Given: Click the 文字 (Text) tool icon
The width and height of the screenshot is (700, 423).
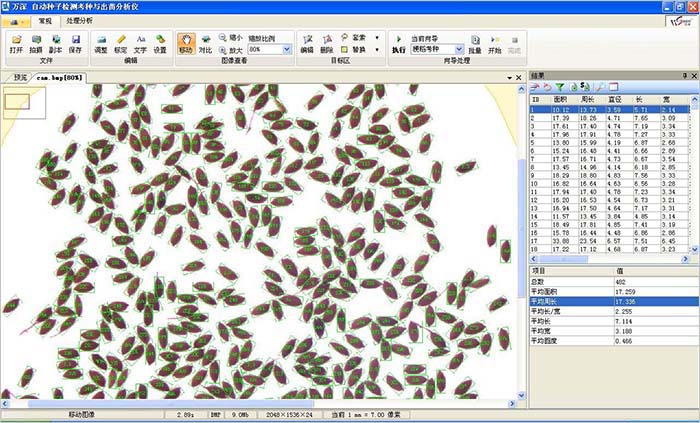Looking at the screenshot, I should [140, 43].
